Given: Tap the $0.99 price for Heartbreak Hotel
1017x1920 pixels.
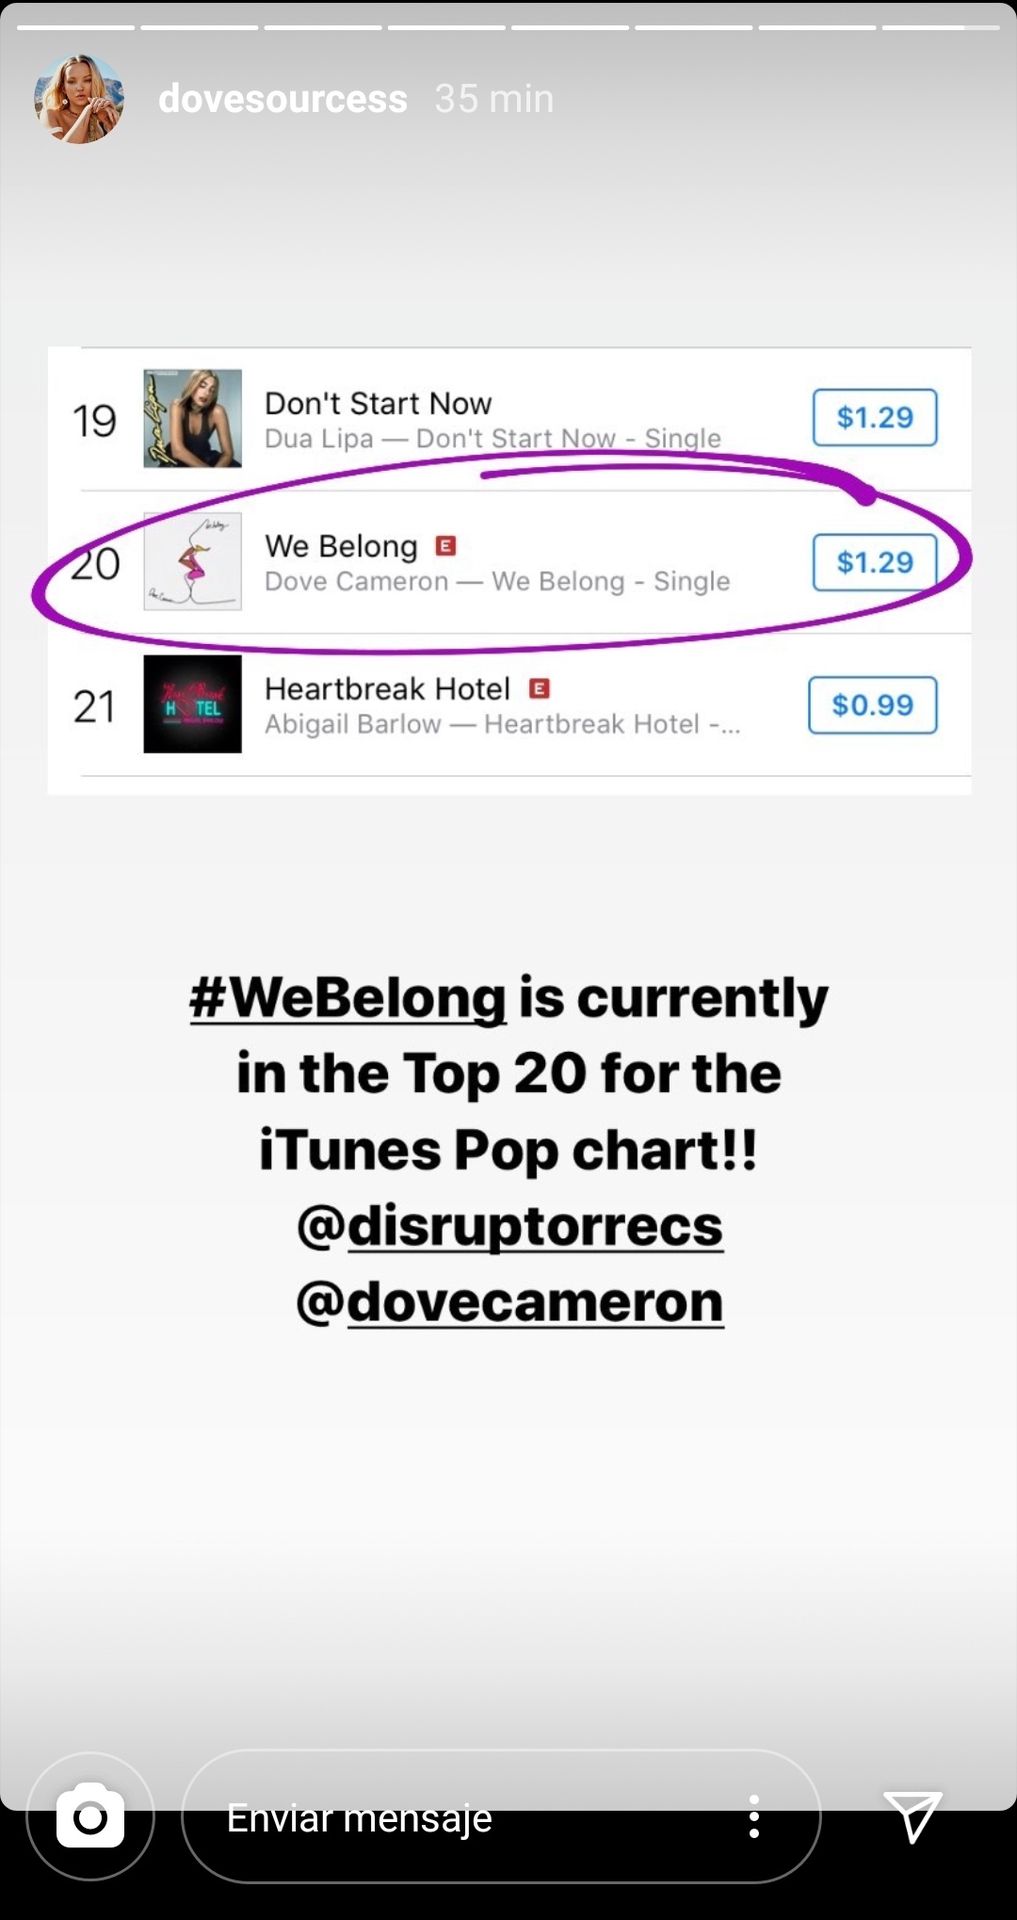Looking at the screenshot, I should coord(873,705).
